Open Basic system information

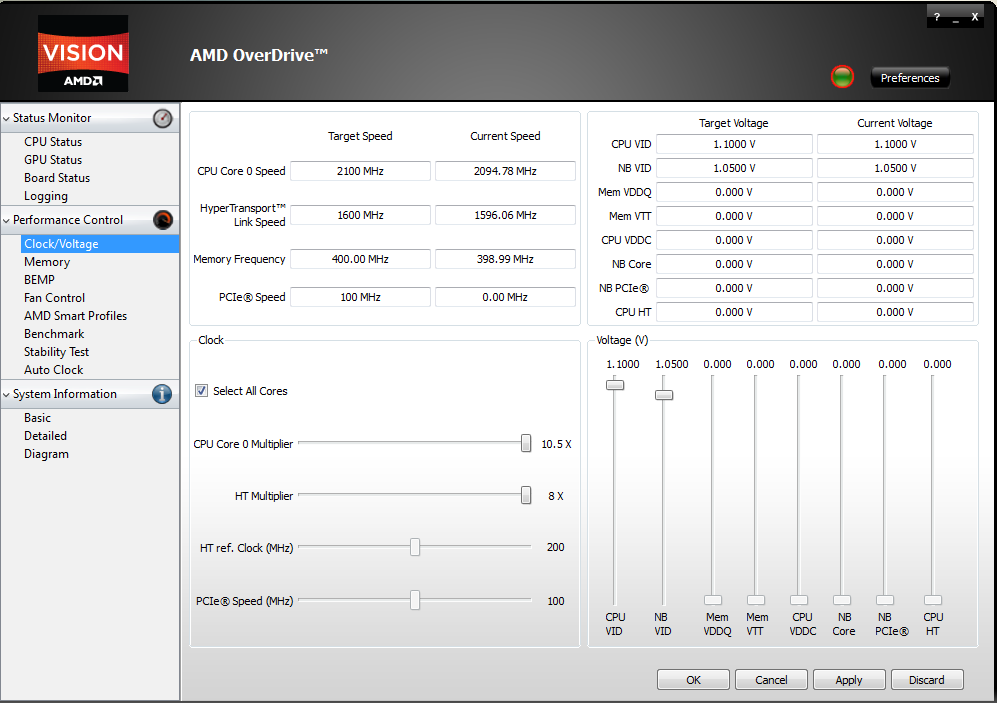click(38, 418)
